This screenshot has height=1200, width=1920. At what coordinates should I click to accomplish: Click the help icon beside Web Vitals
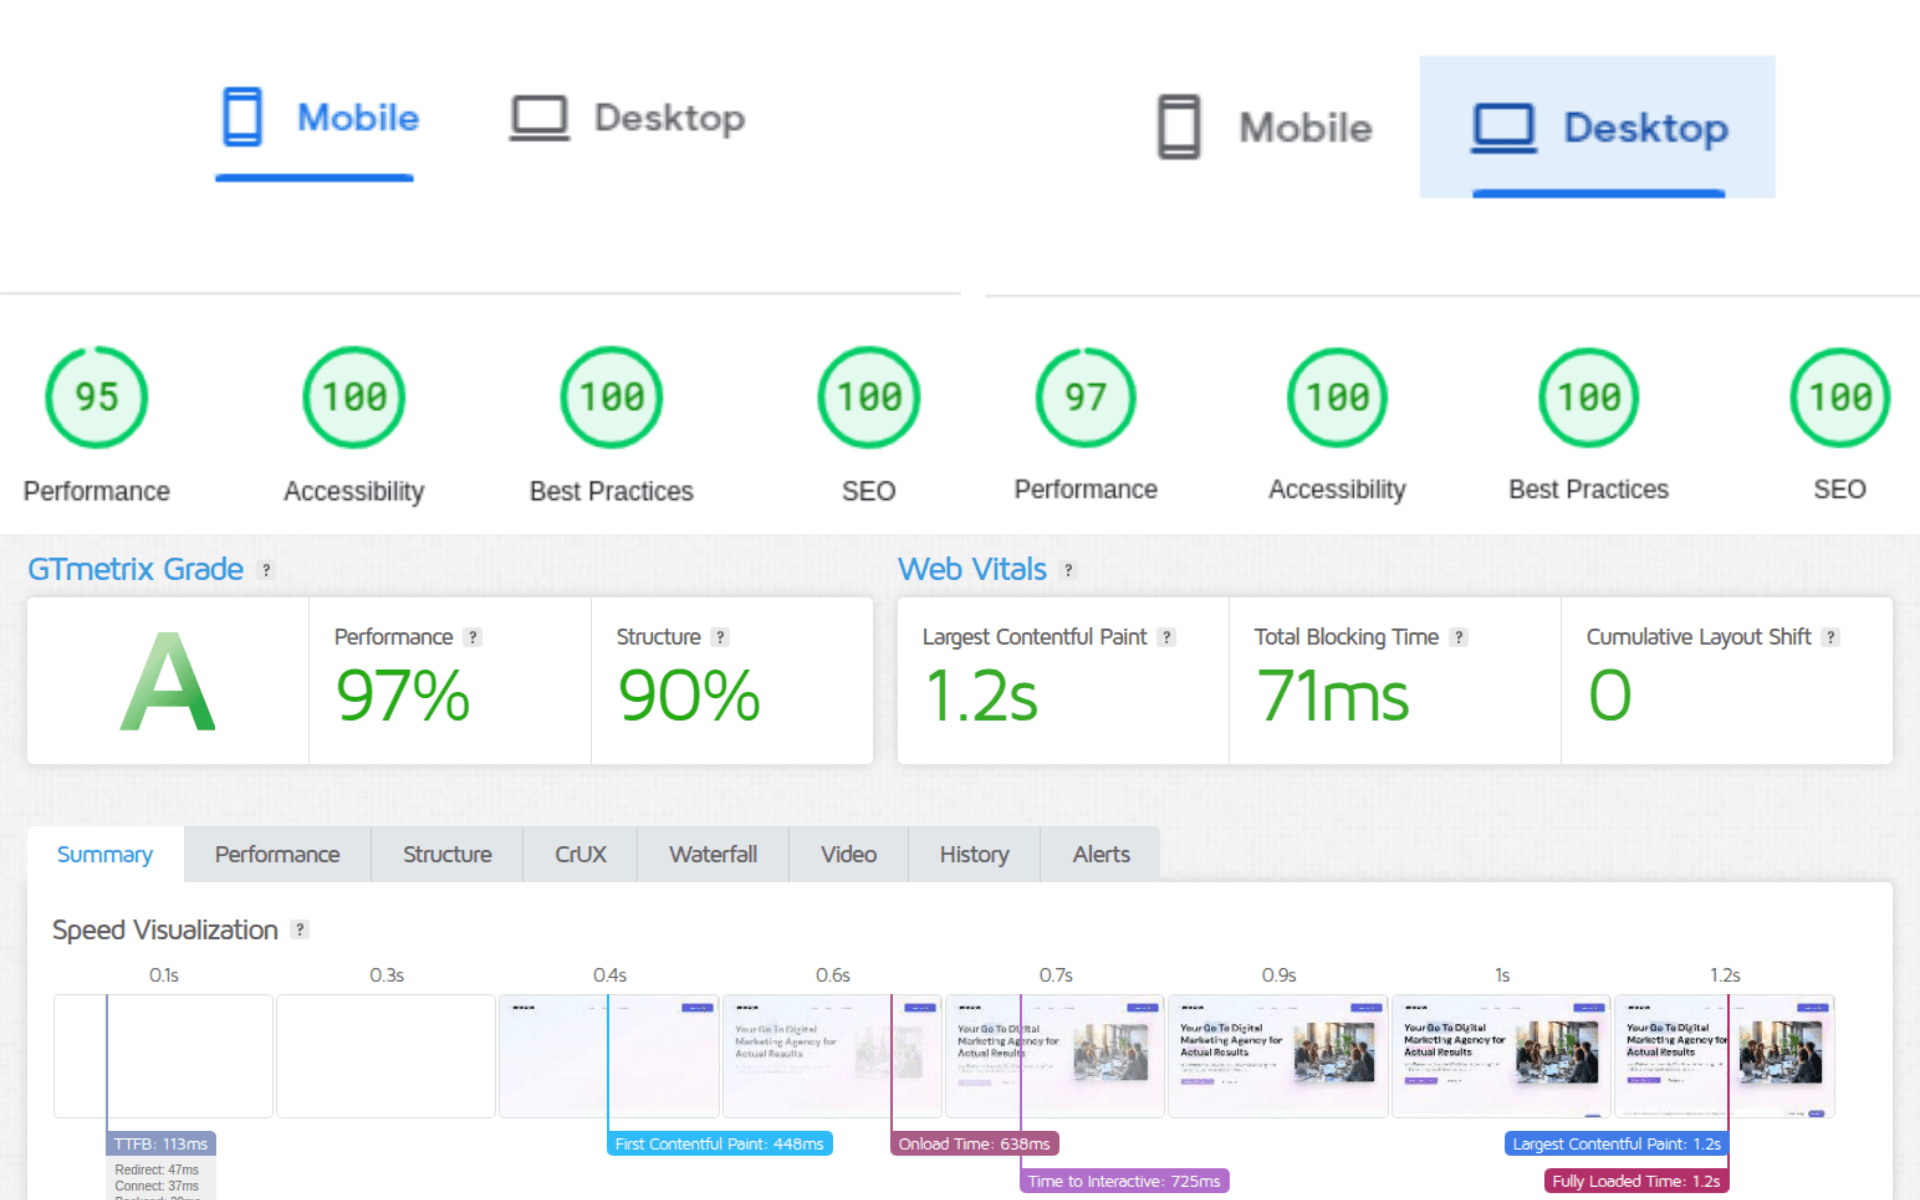tap(1068, 570)
